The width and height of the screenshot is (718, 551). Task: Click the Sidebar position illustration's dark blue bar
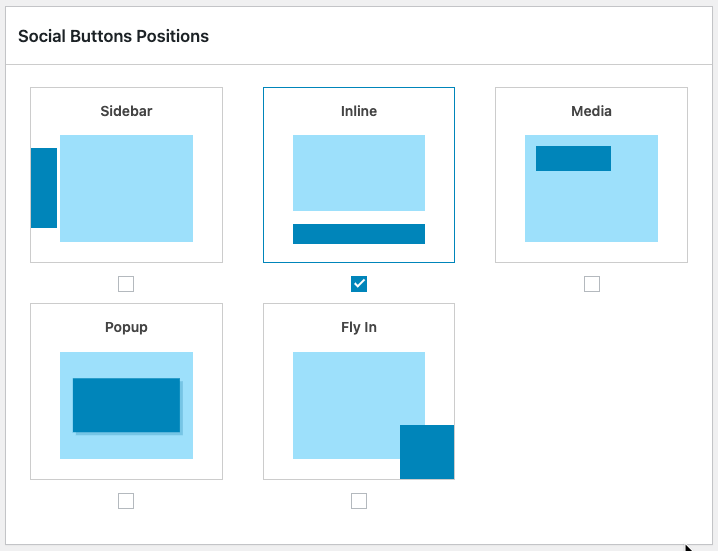44,188
